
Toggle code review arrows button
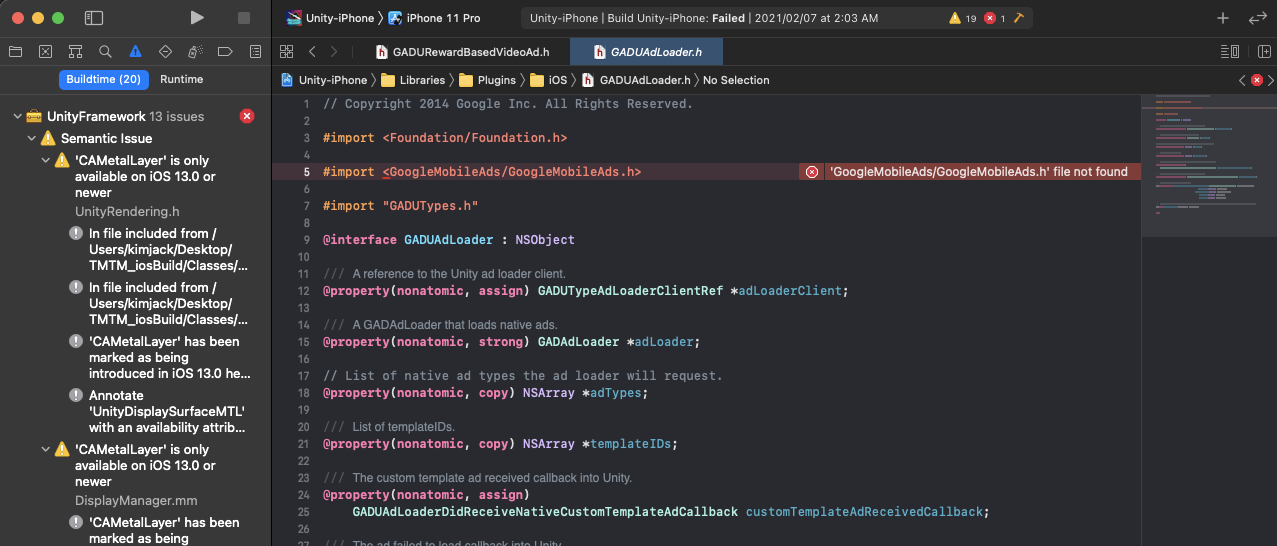point(1257,18)
